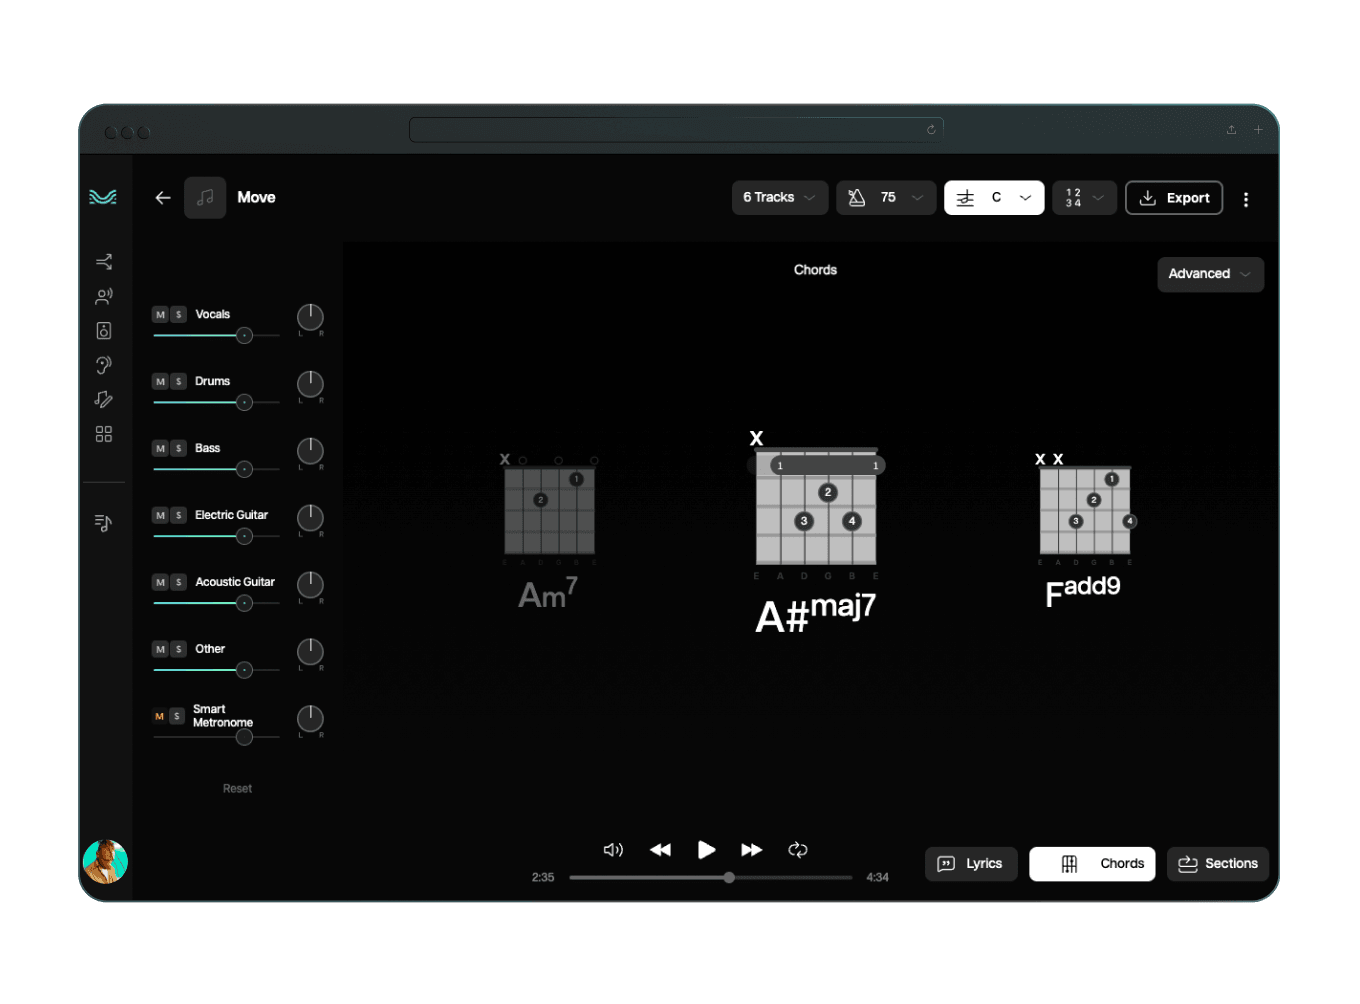This screenshot has height=1004, width=1360.
Task: Expand the 6 Tracks dropdown
Action: [x=779, y=198]
